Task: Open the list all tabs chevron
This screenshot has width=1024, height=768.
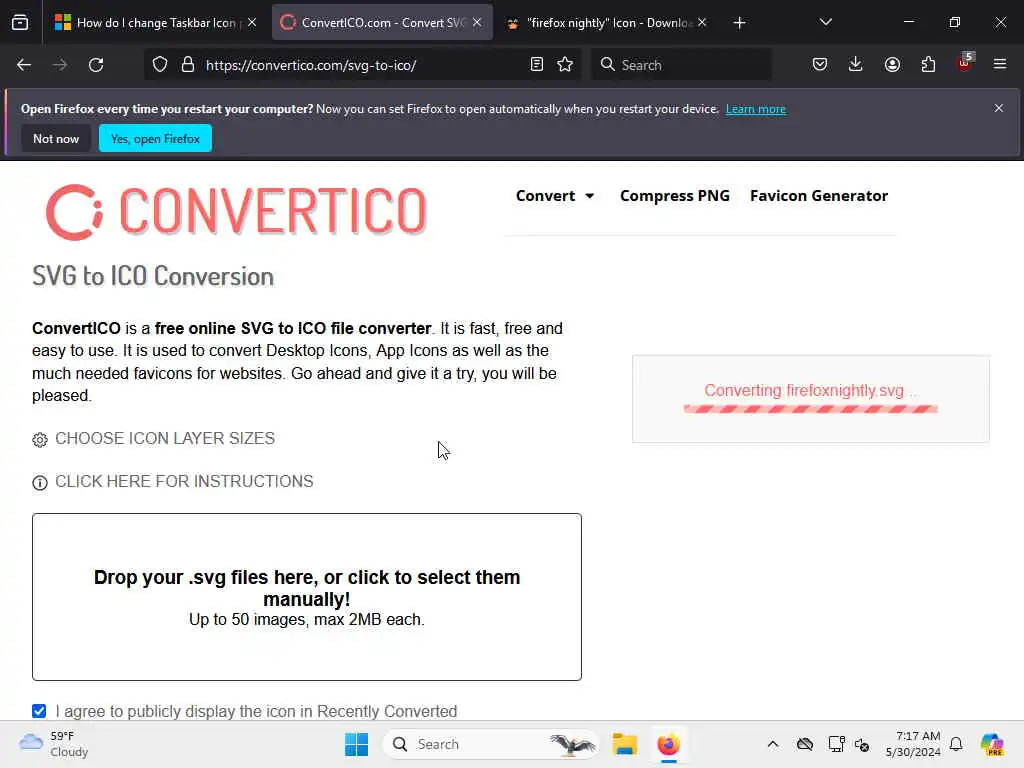Action: pyautogui.click(x=825, y=22)
